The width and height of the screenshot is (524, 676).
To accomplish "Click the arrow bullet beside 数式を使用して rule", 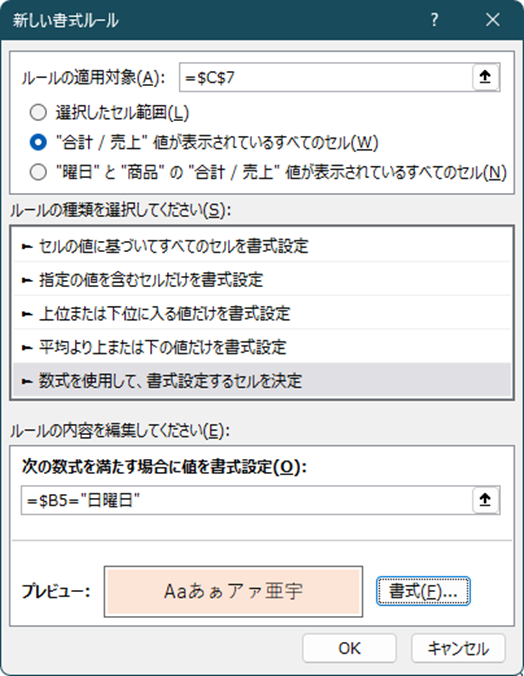I will point(27,381).
